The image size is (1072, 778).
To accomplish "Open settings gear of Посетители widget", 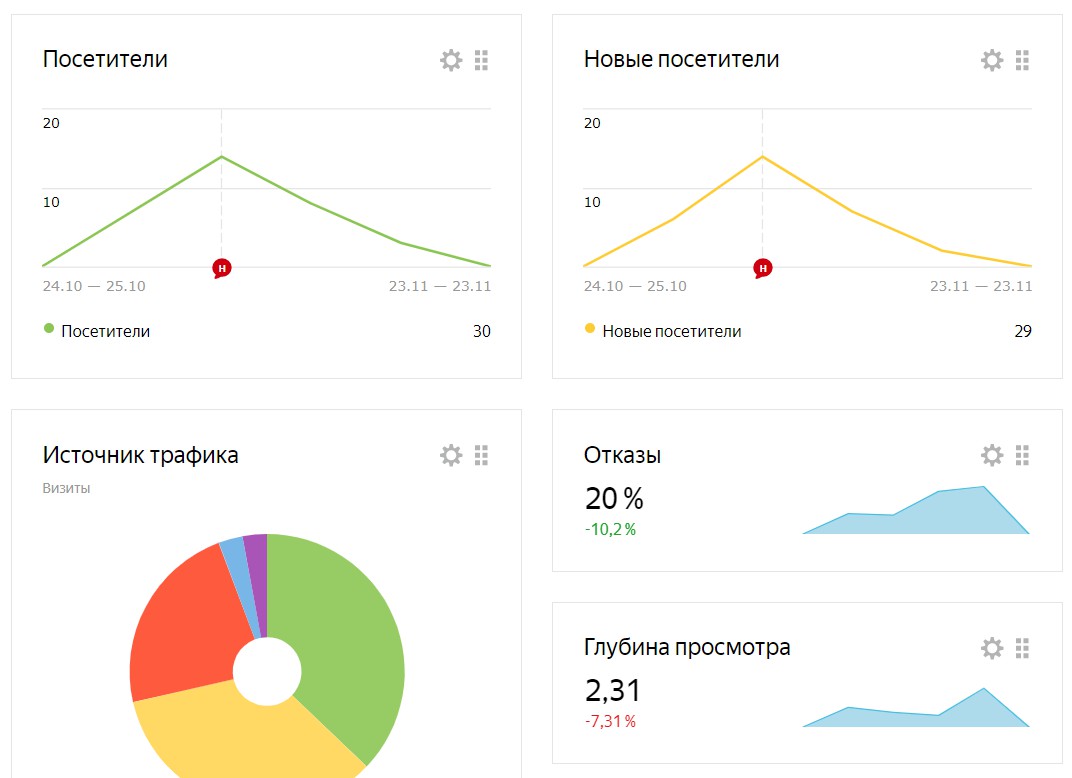I will (x=451, y=60).
